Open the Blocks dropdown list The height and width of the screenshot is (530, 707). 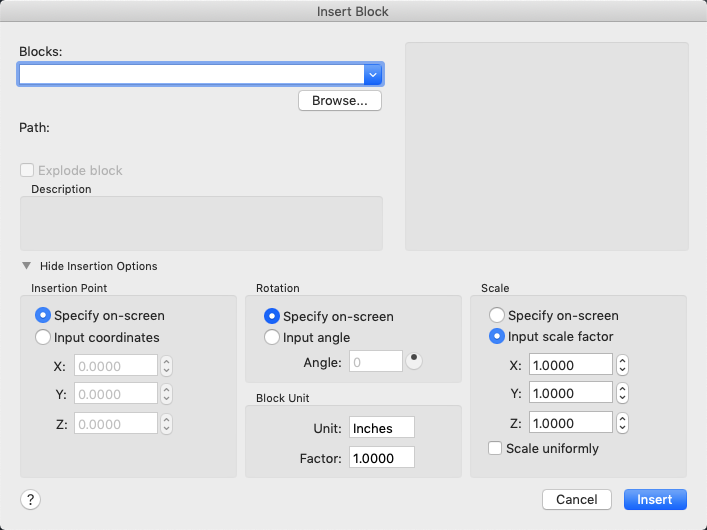coord(373,73)
